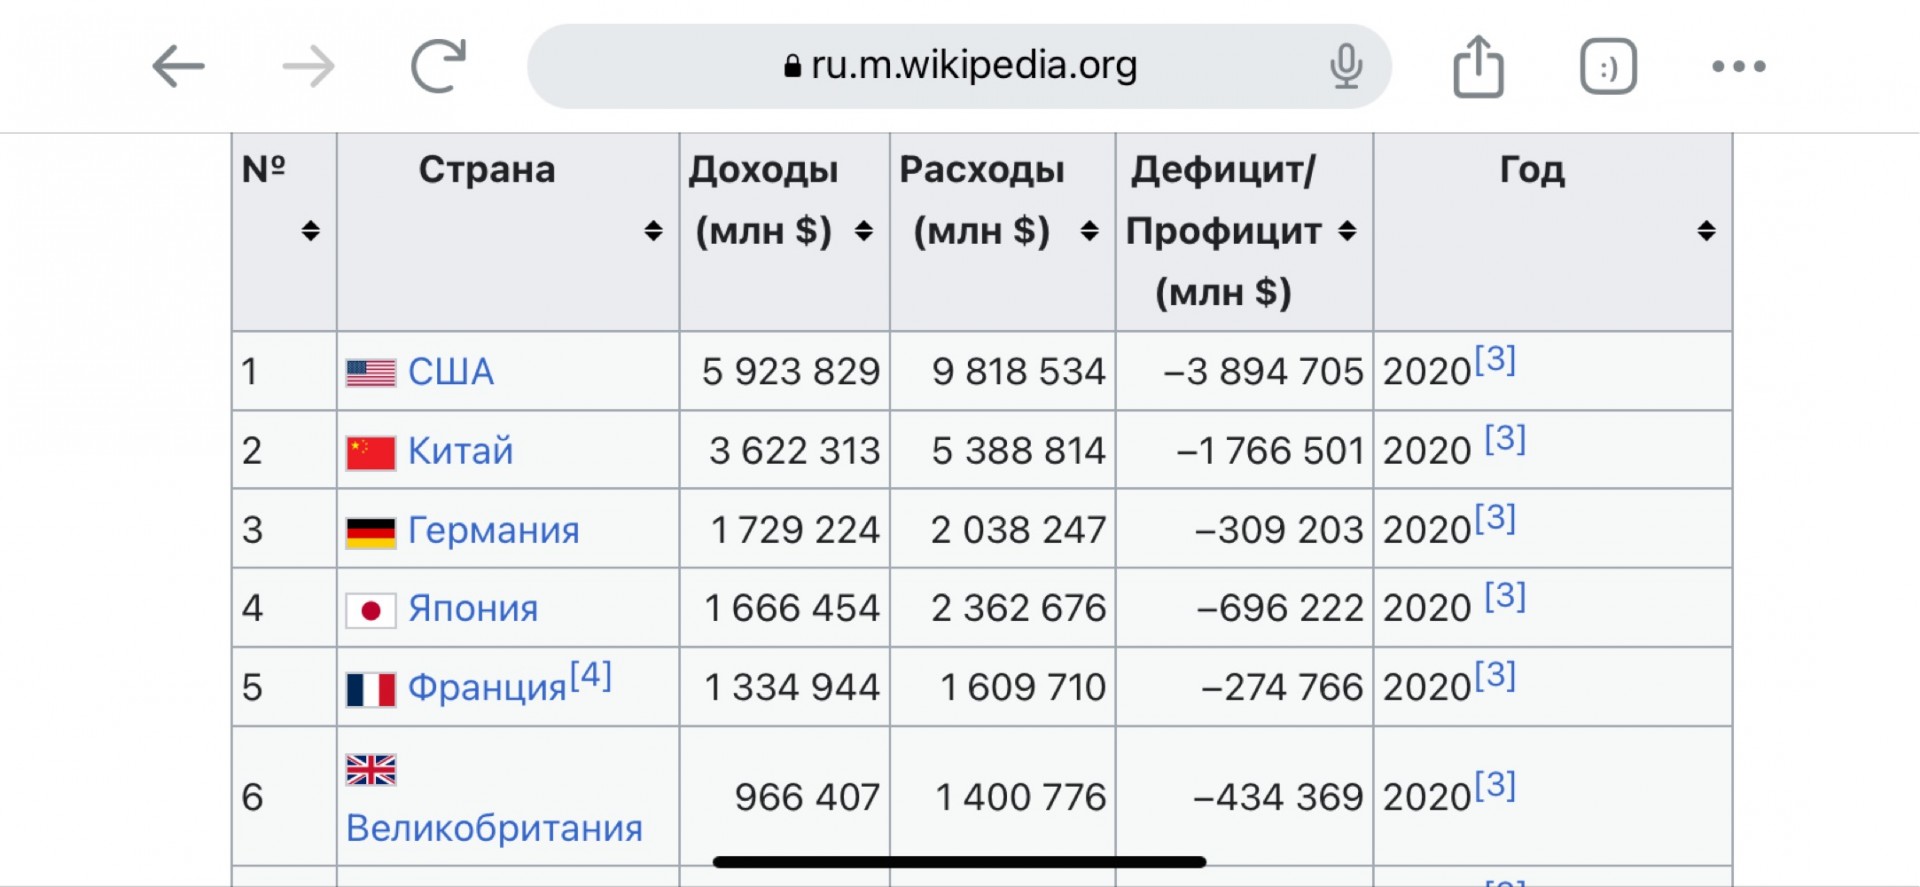1920x887 pixels.
Task: Open the США country link
Action: pyautogui.click(x=450, y=372)
